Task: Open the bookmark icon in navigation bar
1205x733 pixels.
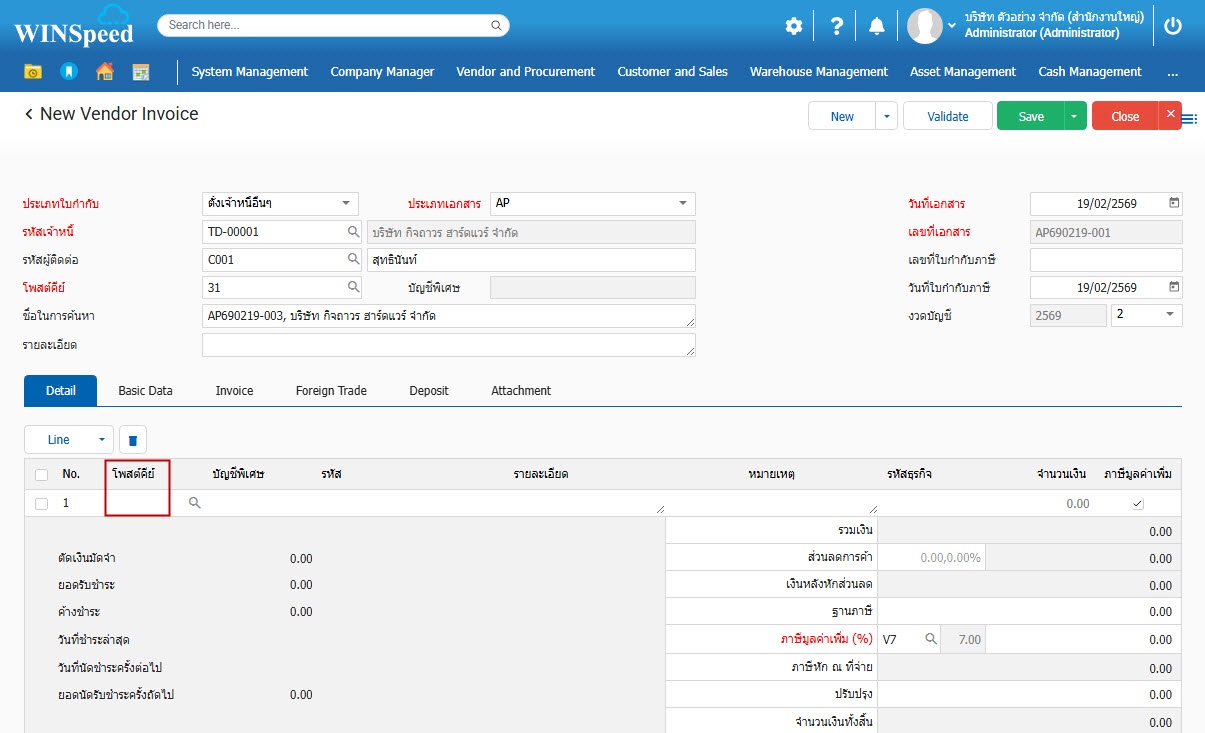Action: 68,72
